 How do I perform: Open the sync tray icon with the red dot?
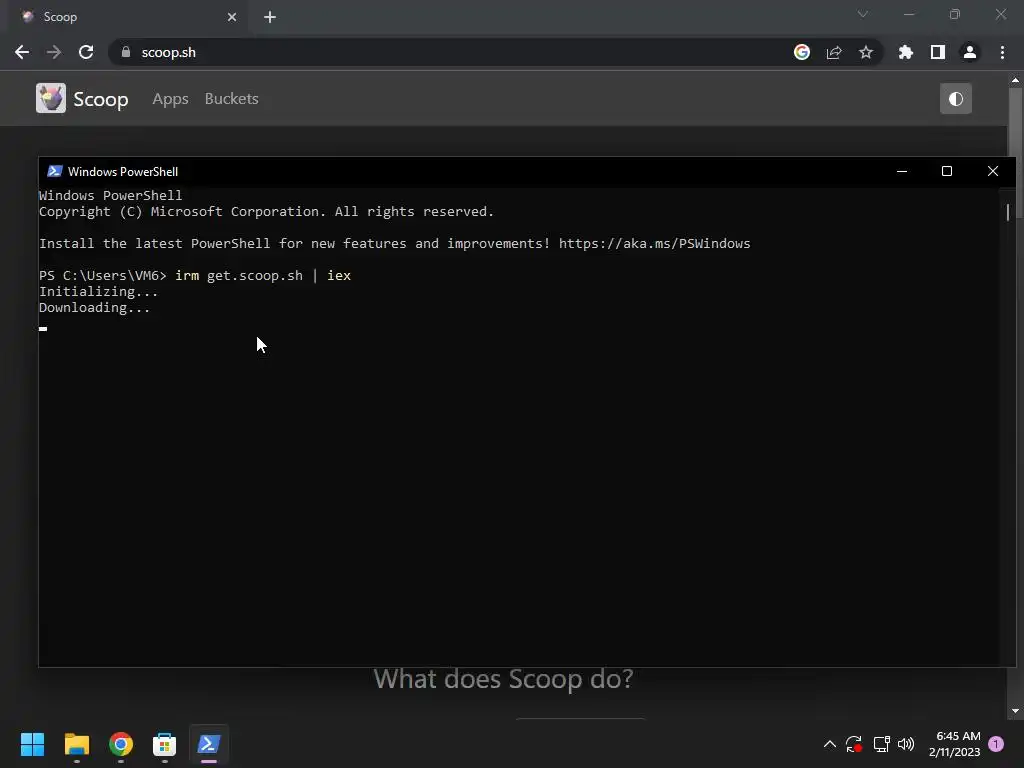pos(854,744)
